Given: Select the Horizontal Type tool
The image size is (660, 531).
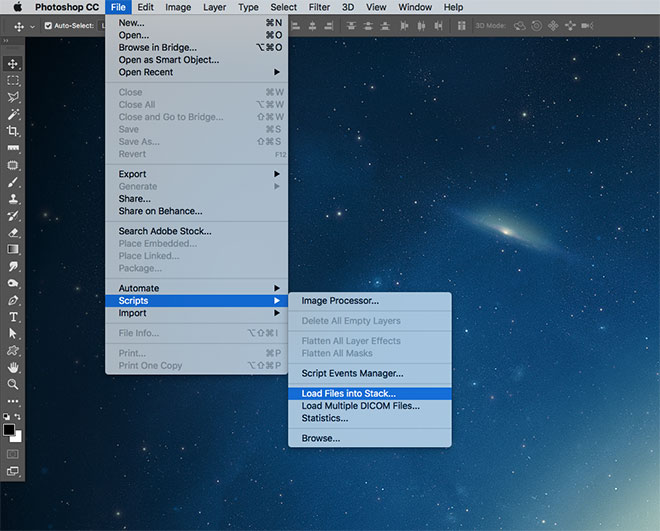Looking at the screenshot, I should (13, 317).
